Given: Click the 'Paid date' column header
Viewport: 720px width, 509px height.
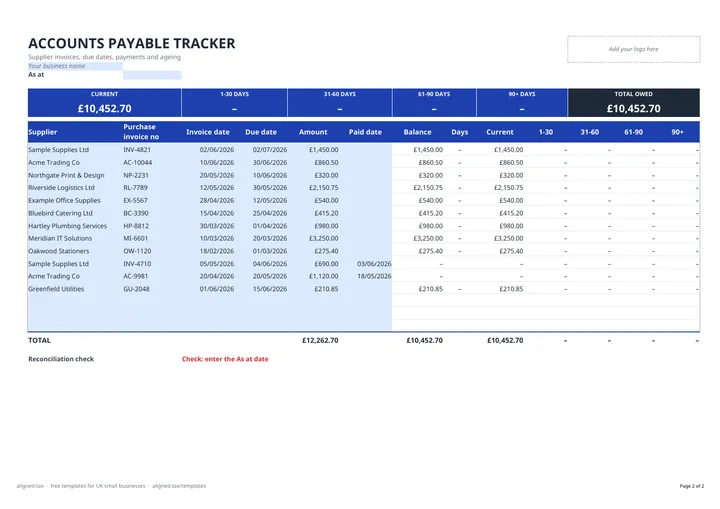Looking at the screenshot, I should (365, 132).
